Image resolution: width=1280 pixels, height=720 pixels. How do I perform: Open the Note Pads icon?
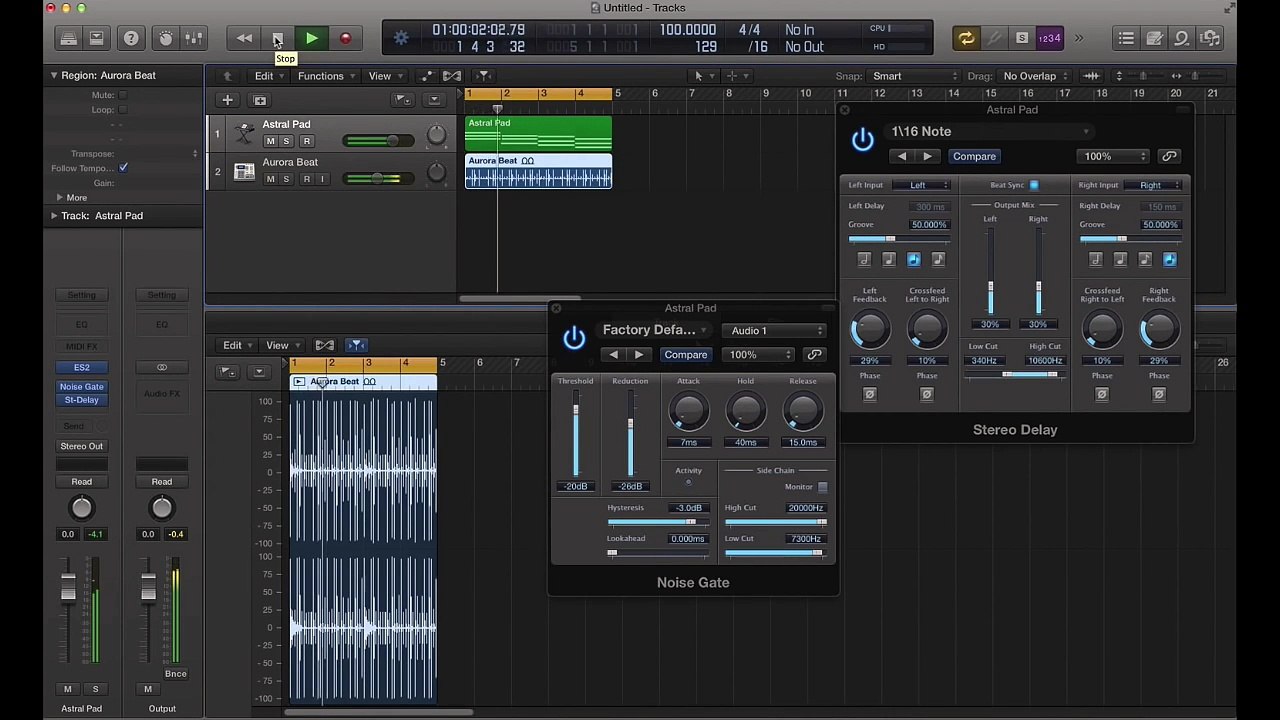(1154, 39)
